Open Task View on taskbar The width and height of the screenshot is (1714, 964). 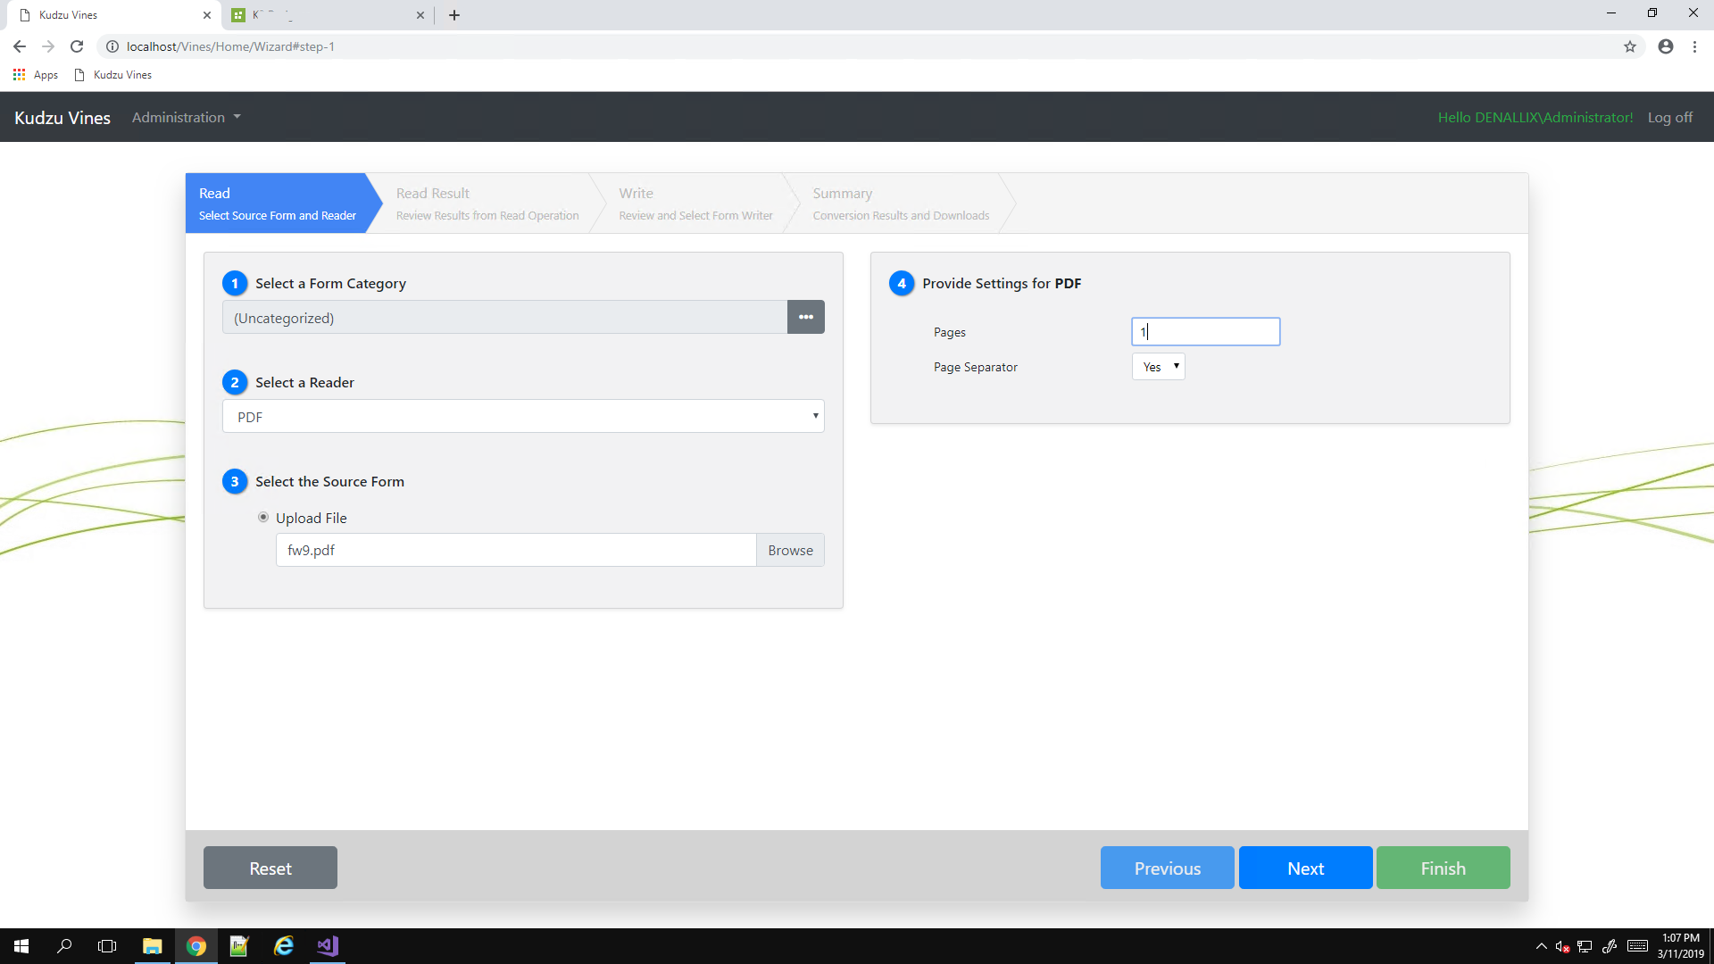[107, 946]
